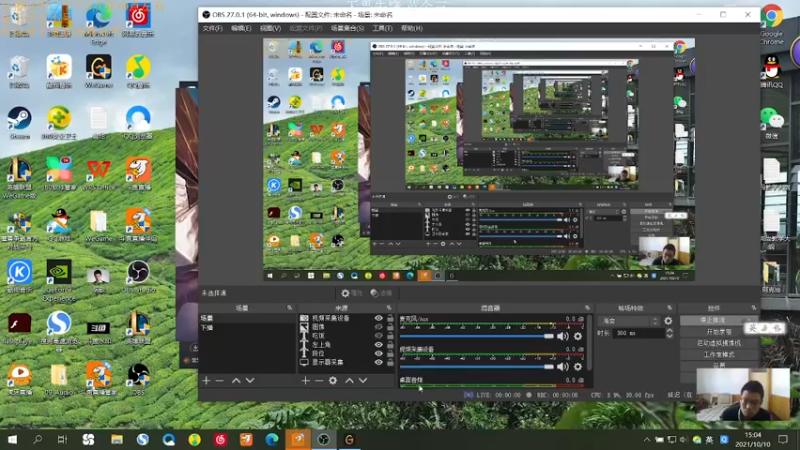Open Windows Start menu

coord(12,439)
